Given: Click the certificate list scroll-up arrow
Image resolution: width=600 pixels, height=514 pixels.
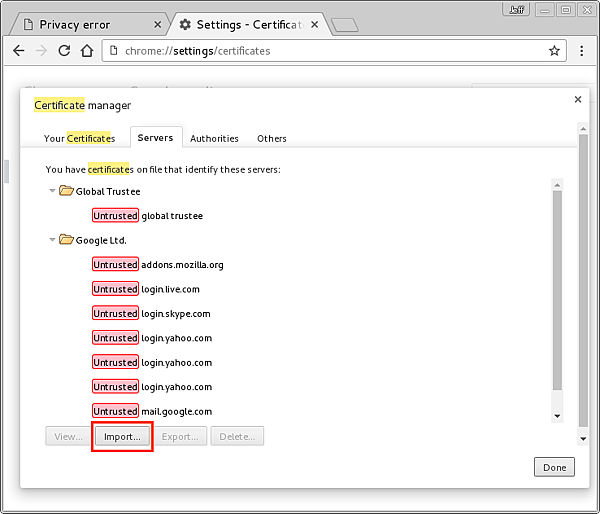Looking at the screenshot, I should coord(557,185).
